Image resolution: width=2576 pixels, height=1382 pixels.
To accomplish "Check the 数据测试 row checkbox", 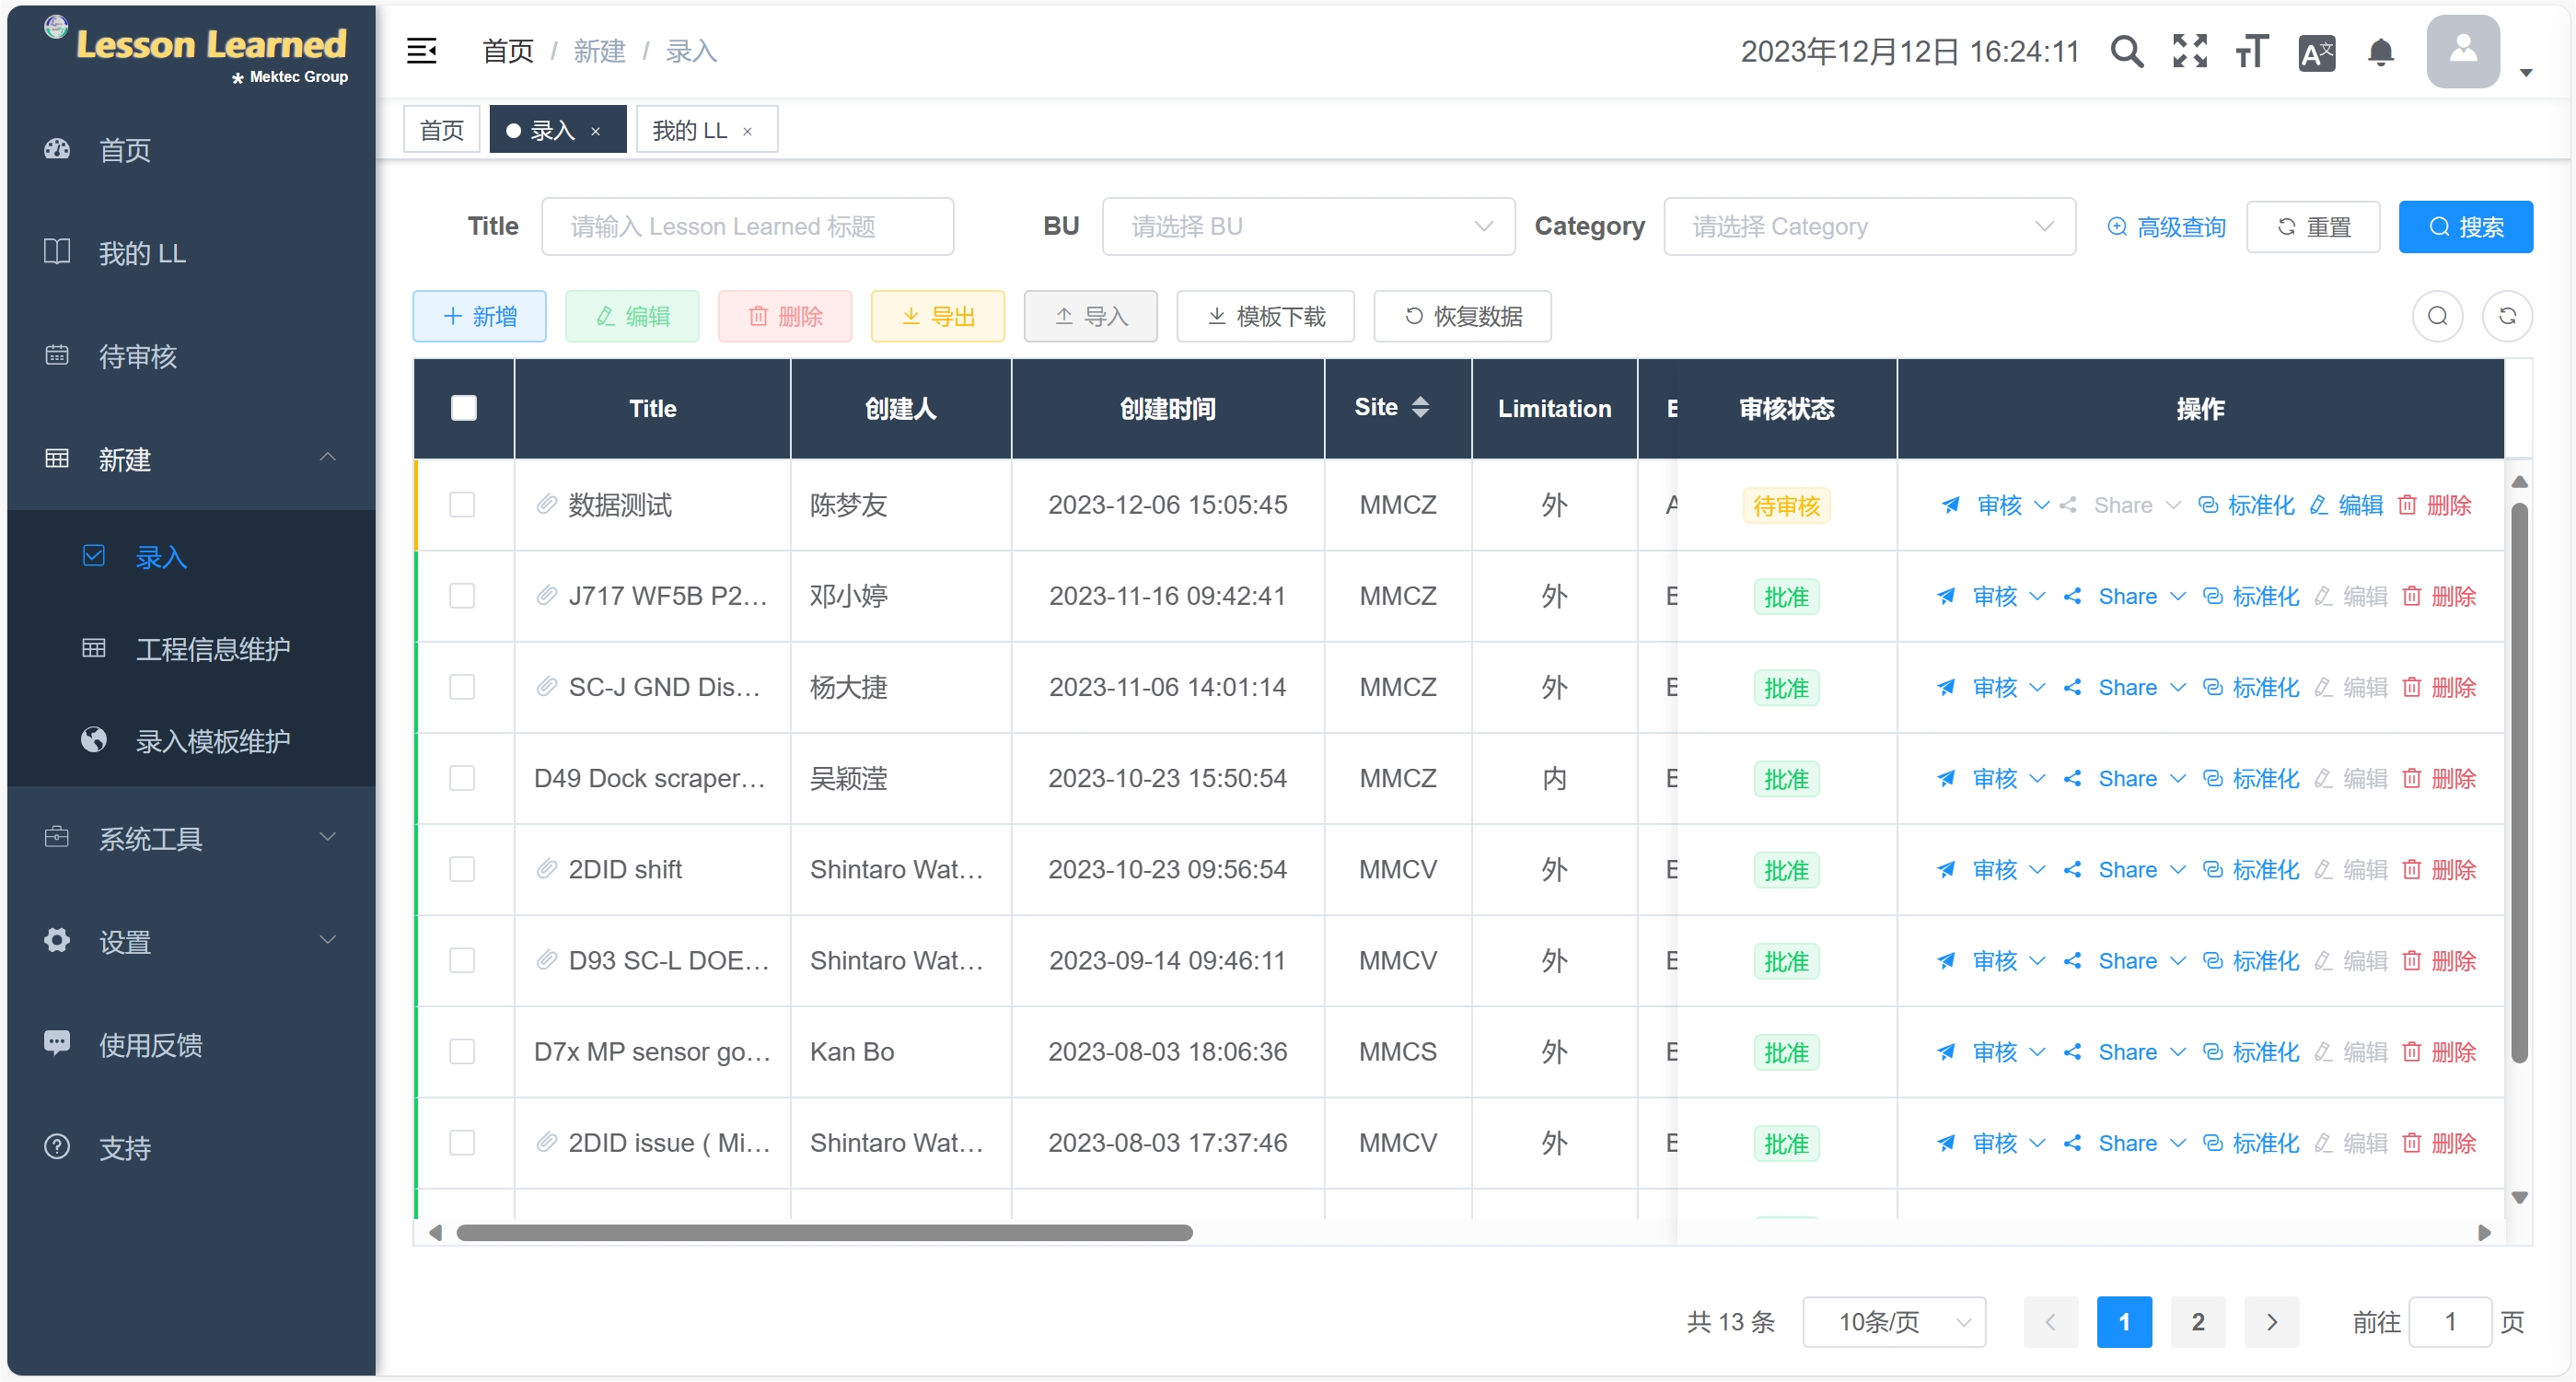I will pos(462,504).
